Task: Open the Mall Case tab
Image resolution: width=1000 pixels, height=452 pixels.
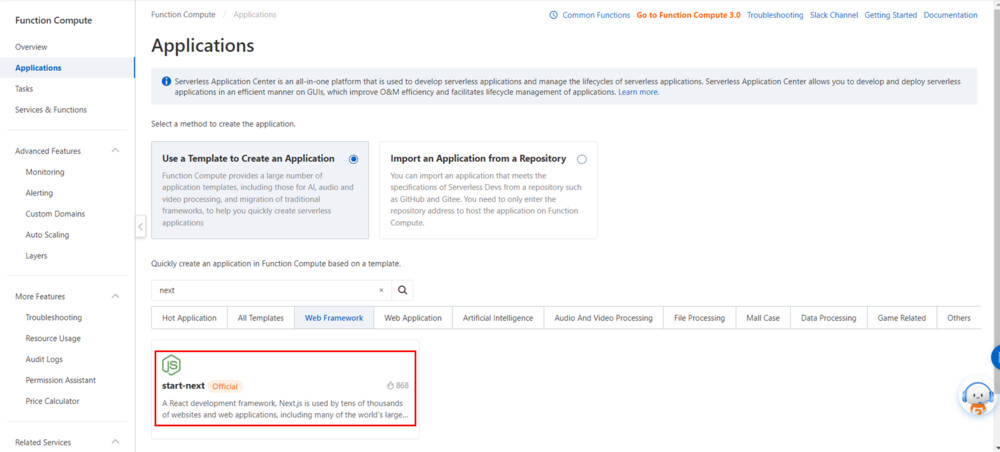Action: pyautogui.click(x=763, y=317)
